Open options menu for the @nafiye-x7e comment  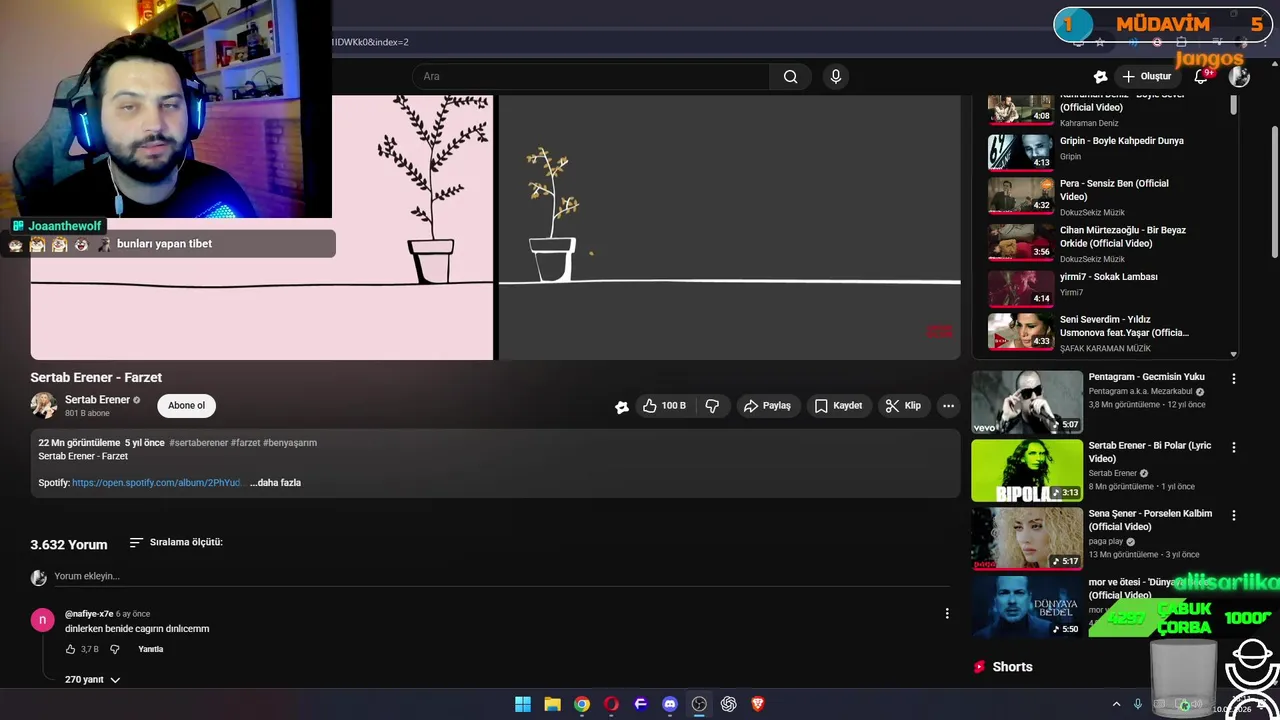click(947, 613)
